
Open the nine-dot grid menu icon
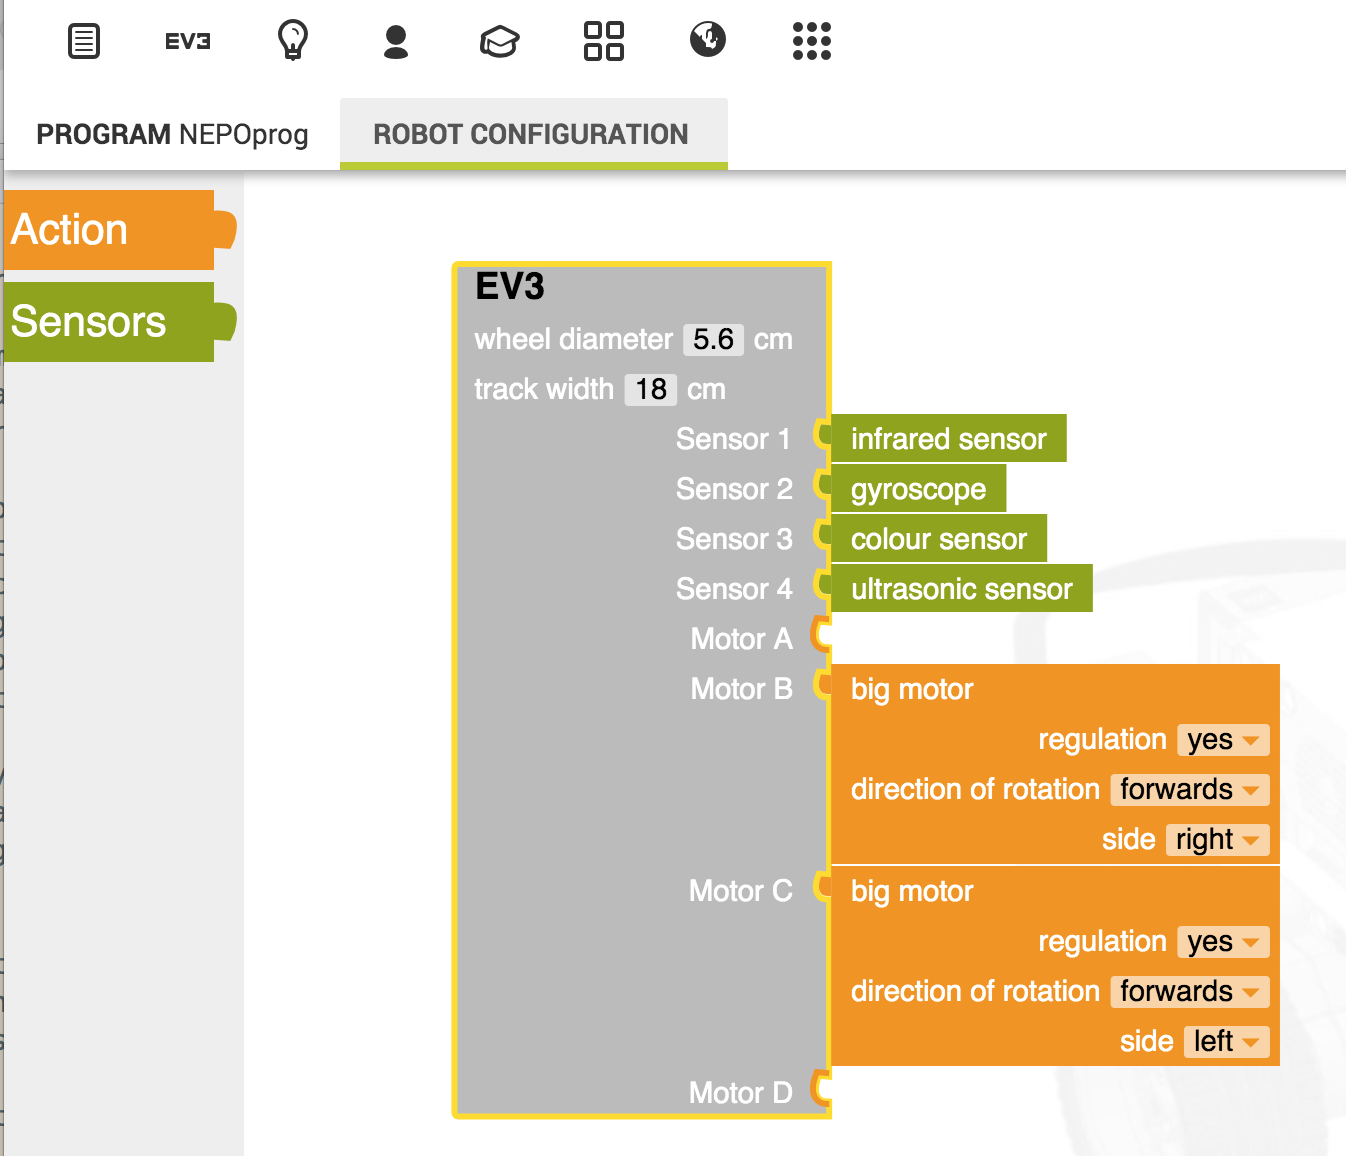pos(812,41)
